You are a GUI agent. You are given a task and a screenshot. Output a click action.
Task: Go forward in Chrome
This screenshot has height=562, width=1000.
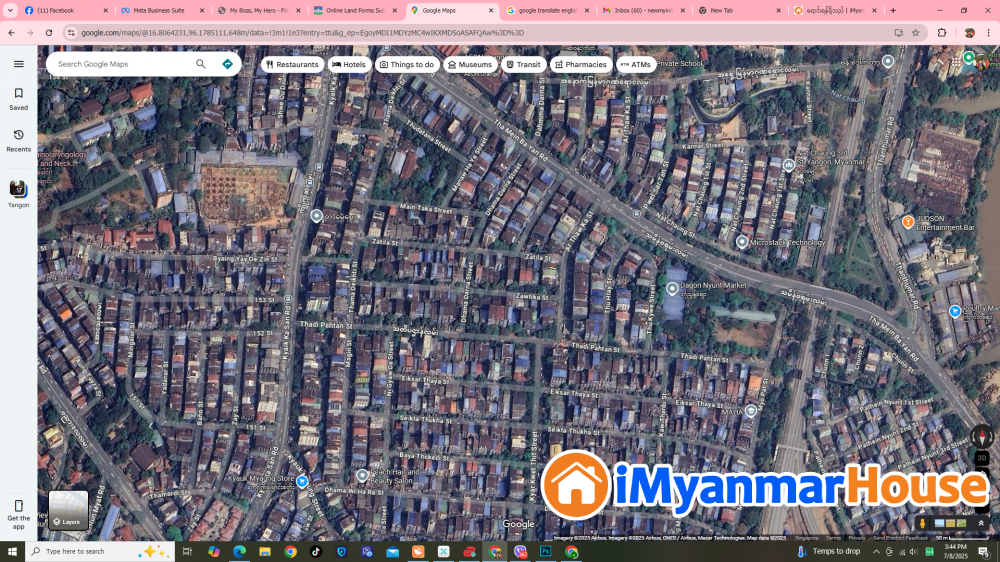30,33
